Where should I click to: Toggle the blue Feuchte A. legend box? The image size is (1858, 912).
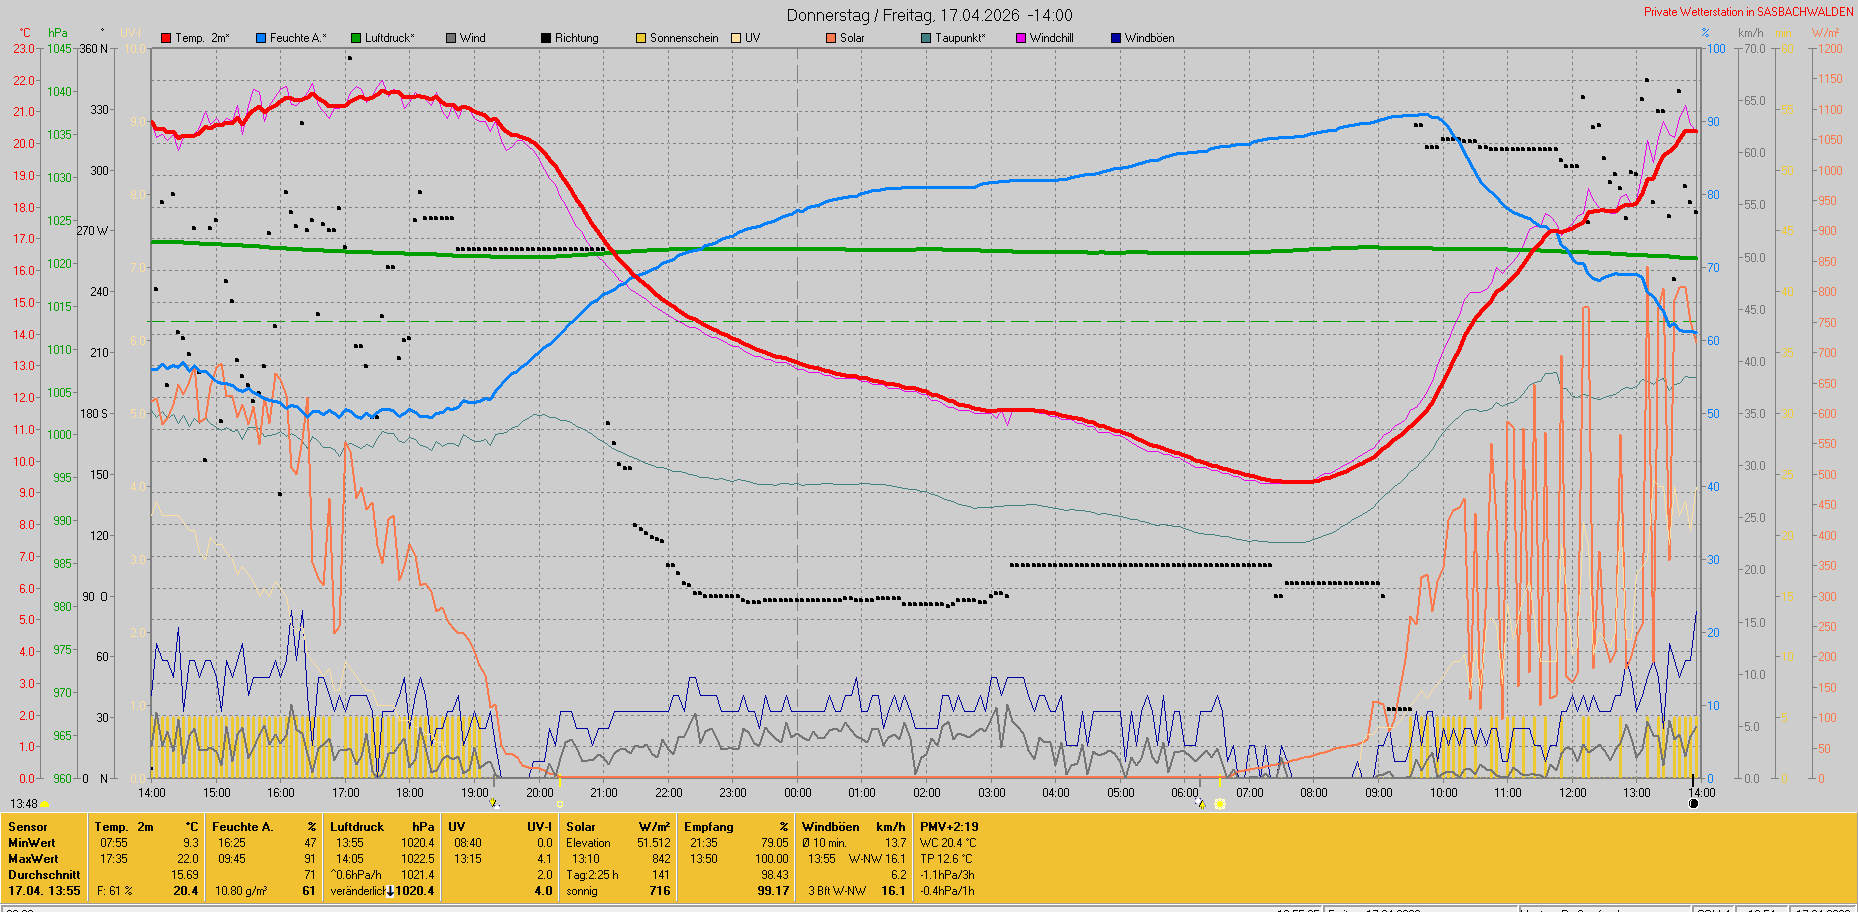coord(261,38)
